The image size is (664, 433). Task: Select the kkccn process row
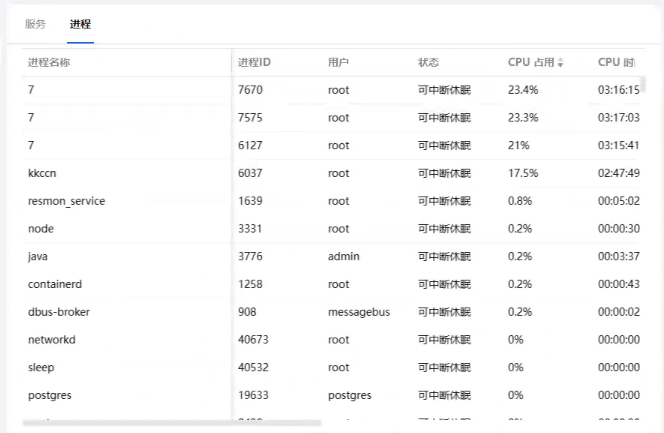pos(43,173)
